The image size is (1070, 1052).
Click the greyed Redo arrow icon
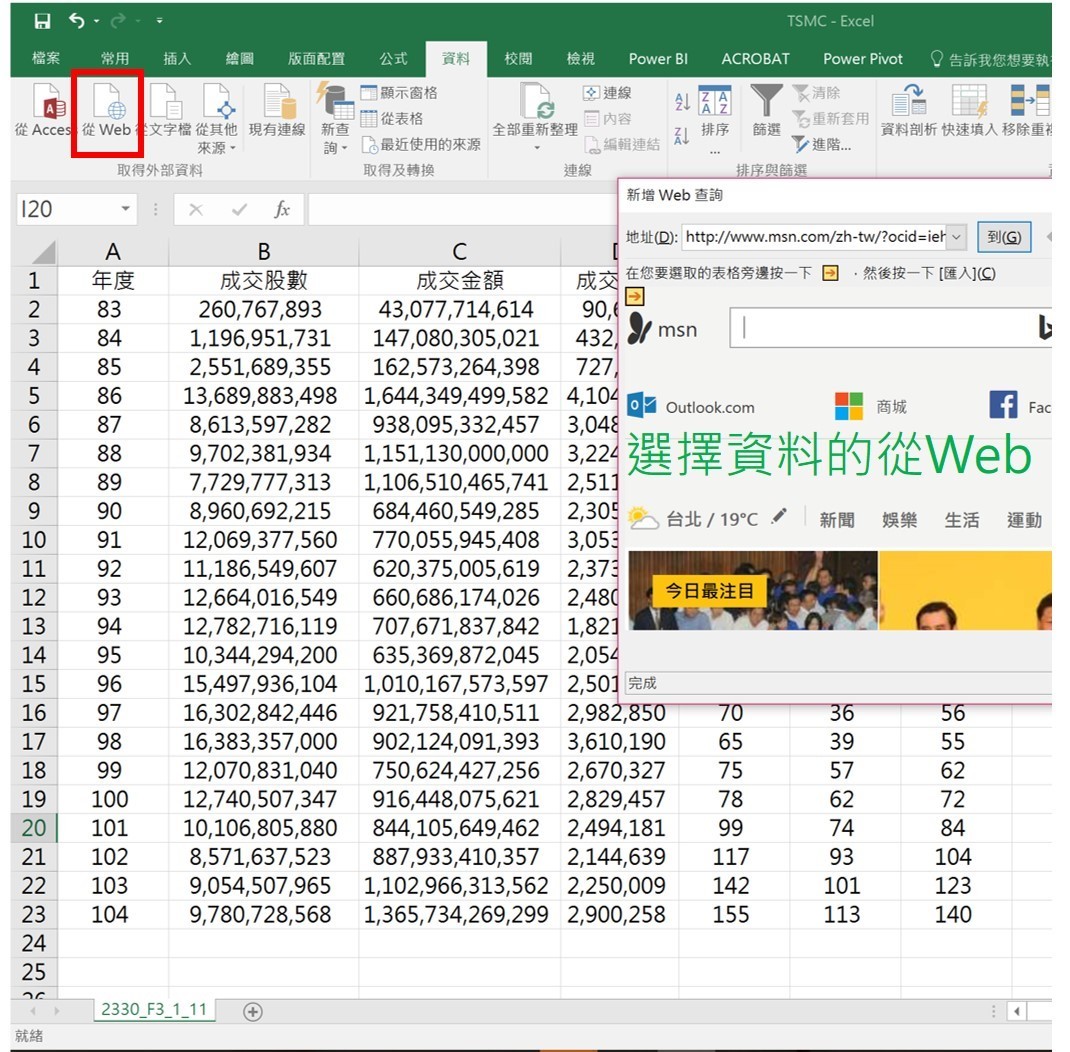pos(117,21)
